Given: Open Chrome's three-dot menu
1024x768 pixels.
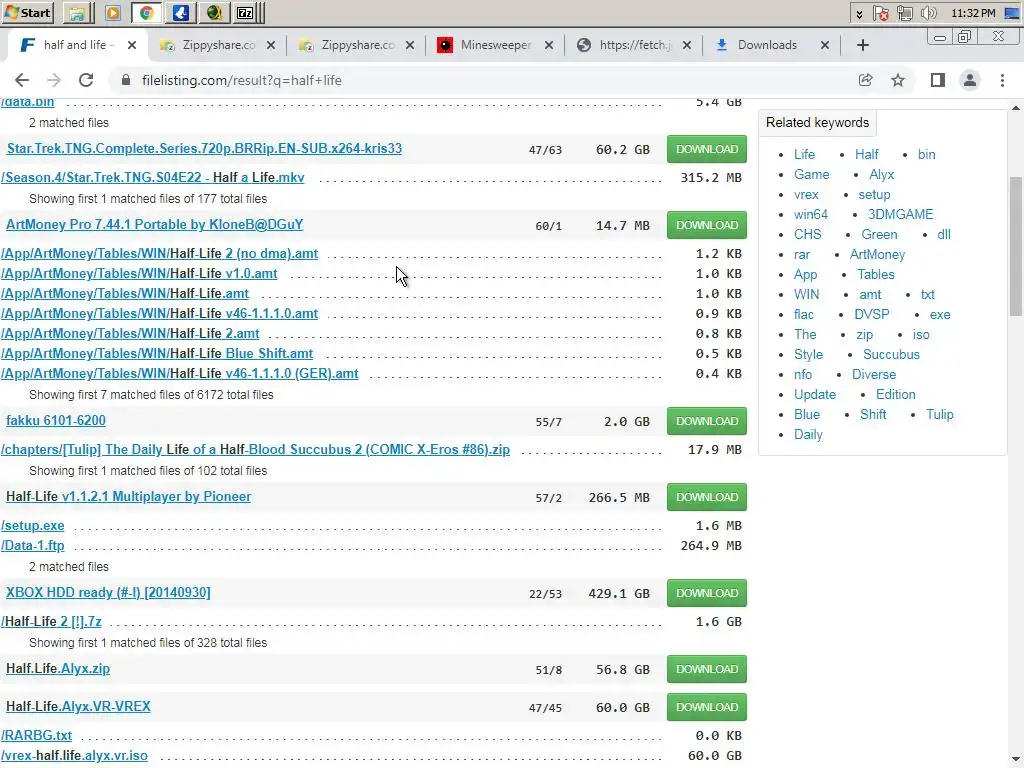Looking at the screenshot, I should tap(1002, 80).
